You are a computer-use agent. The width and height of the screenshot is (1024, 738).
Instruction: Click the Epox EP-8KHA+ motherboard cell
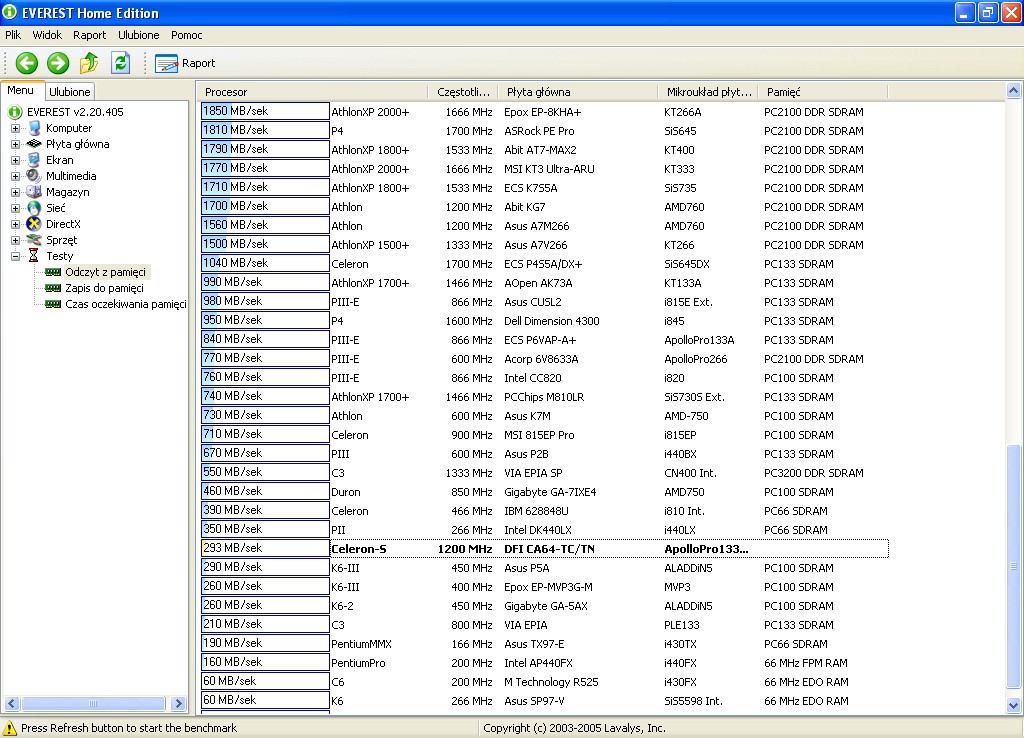click(x=542, y=112)
